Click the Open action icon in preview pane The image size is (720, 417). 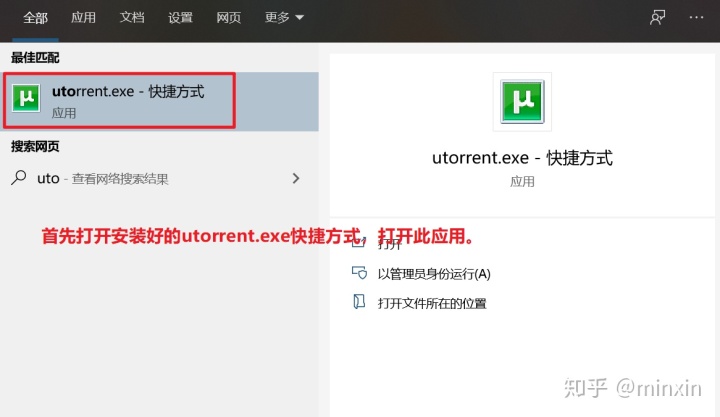click(359, 242)
